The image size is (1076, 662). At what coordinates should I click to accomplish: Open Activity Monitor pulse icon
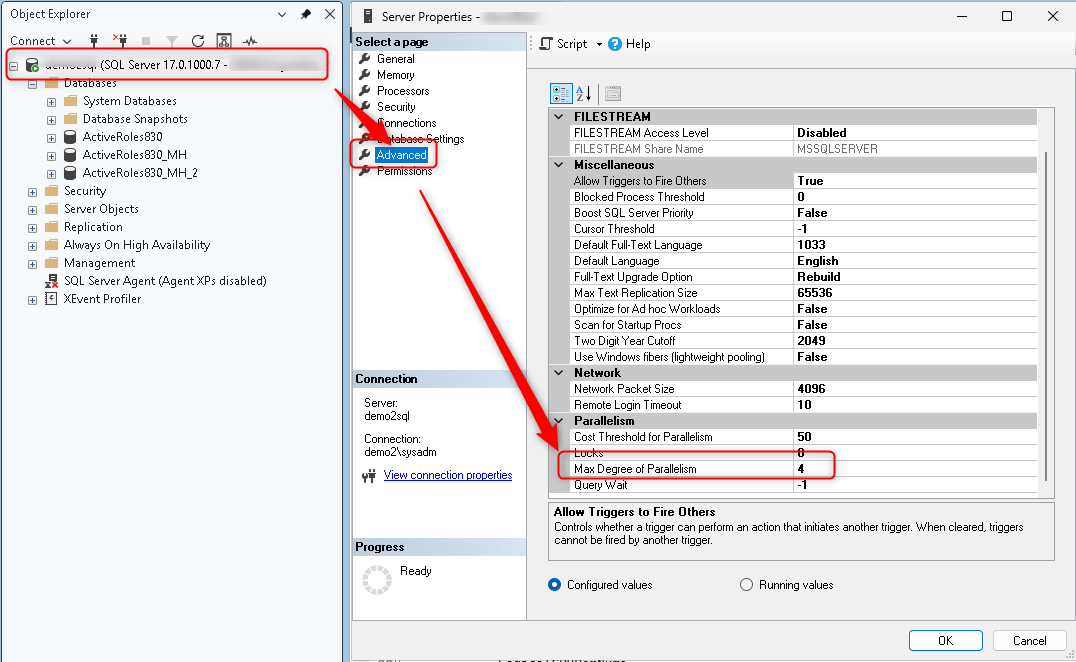(250, 41)
